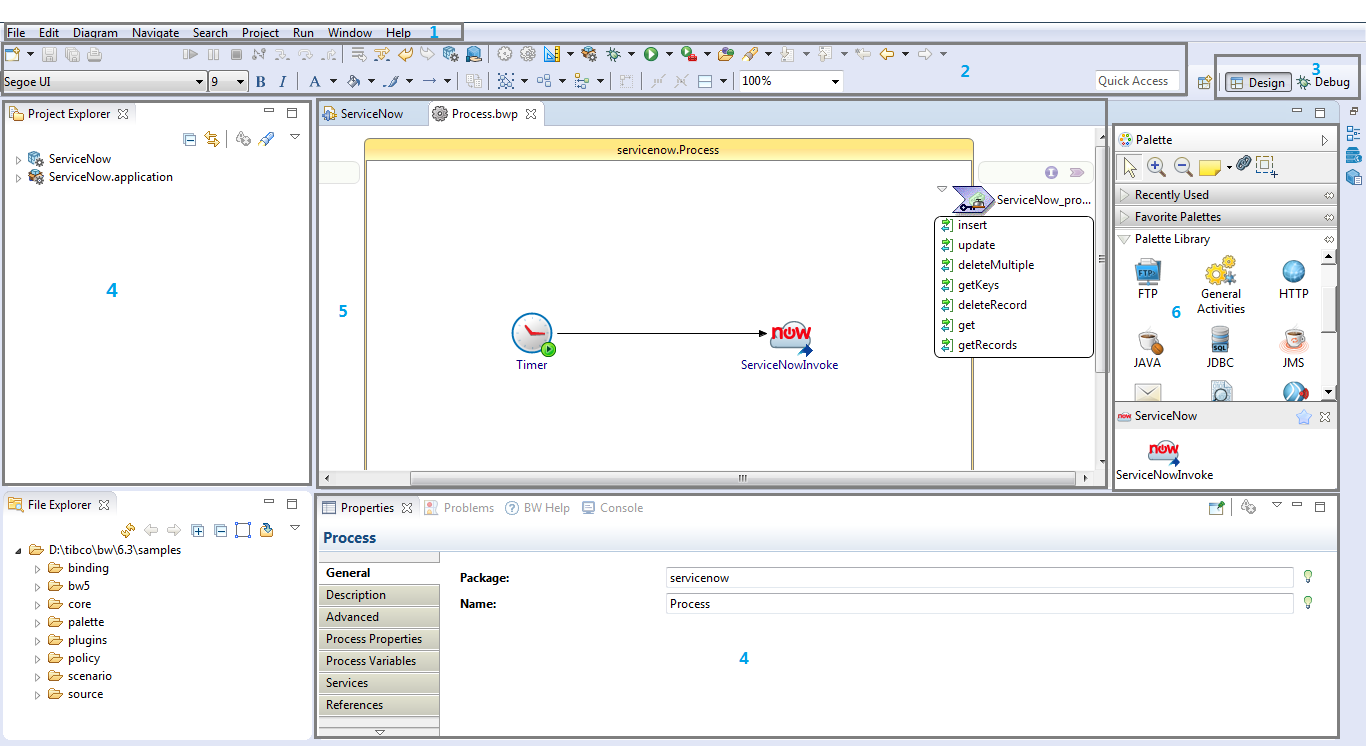This screenshot has height=746, width=1366.
Task: Click the Open Perspective icon
Action: coord(1205,82)
